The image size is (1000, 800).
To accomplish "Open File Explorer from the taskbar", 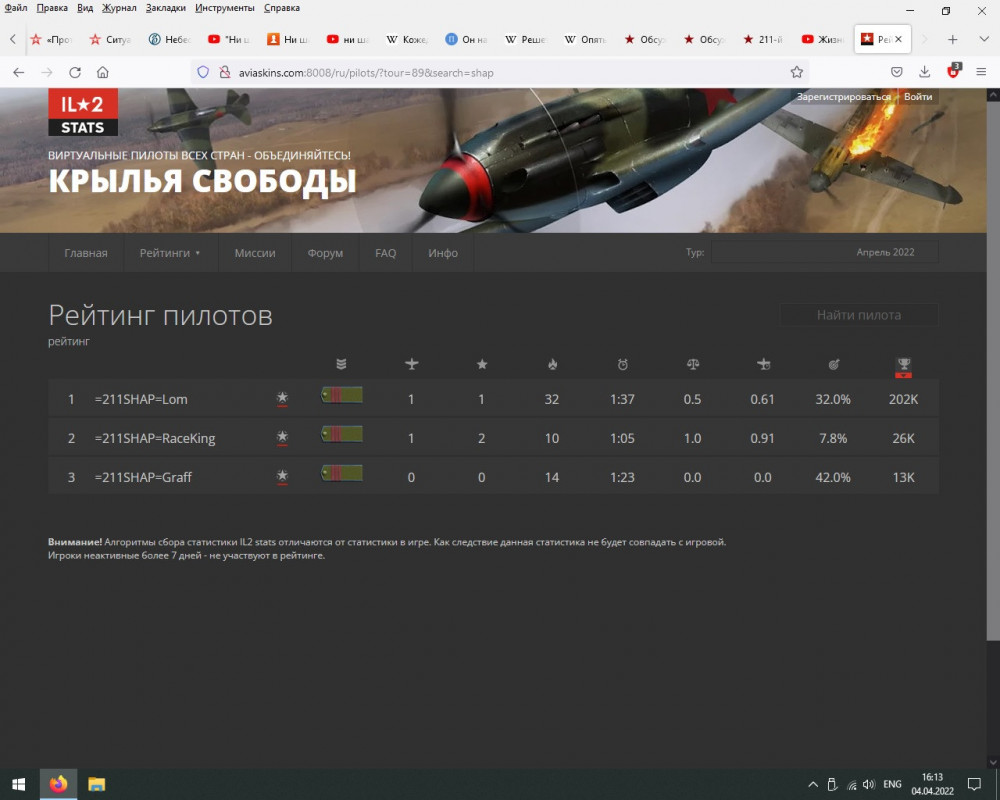I will click(x=96, y=784).
